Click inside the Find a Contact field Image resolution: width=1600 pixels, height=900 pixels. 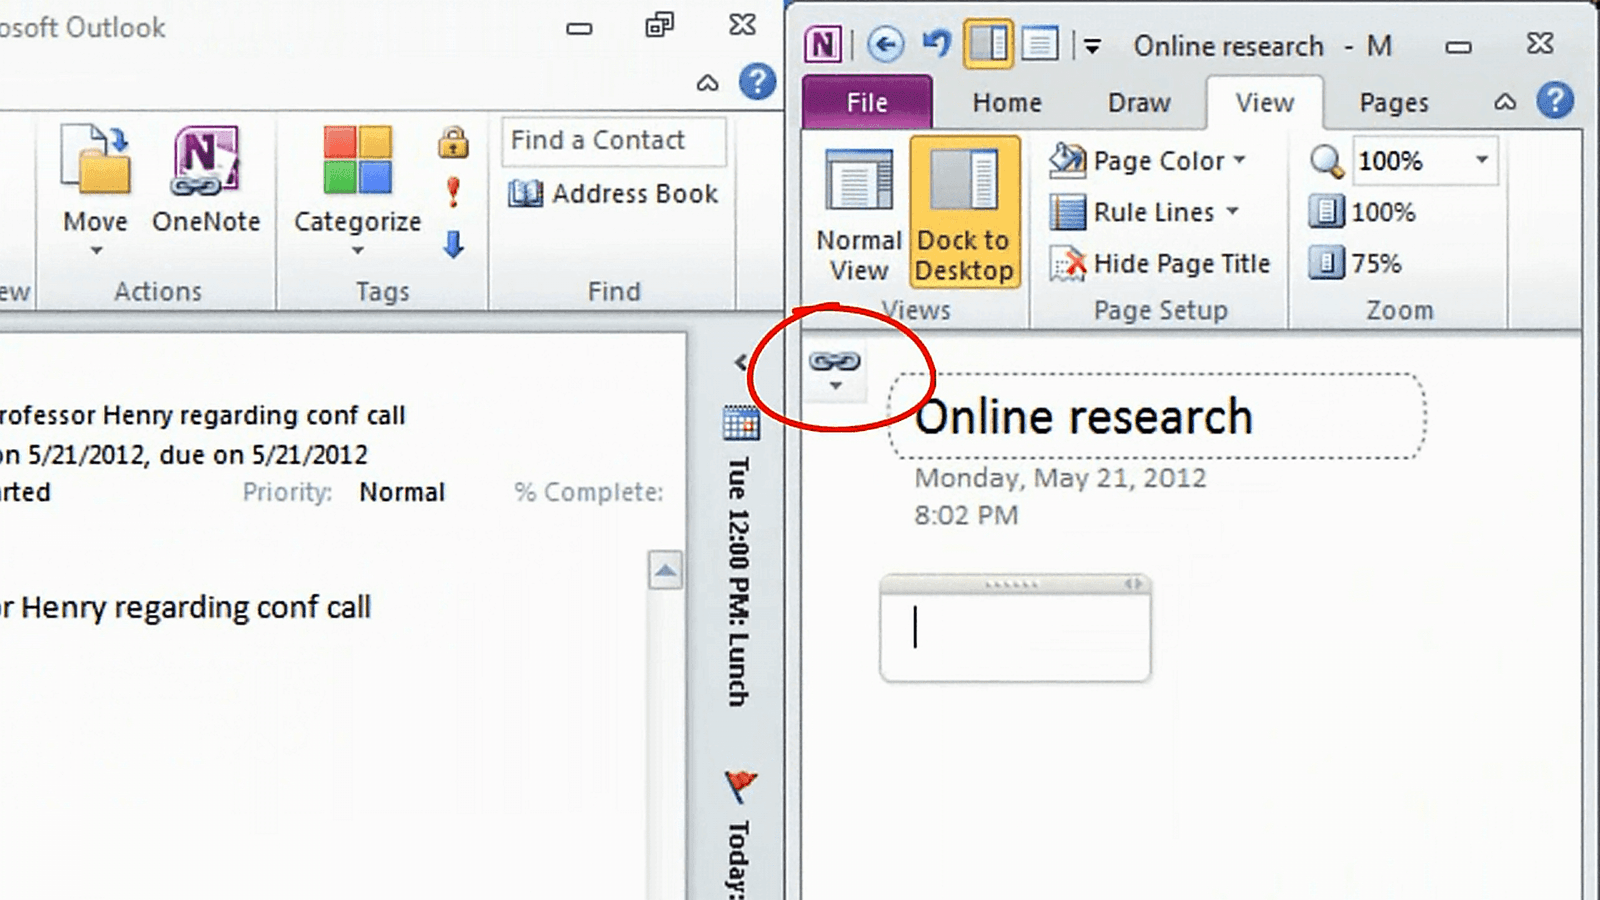pos(613,141)
